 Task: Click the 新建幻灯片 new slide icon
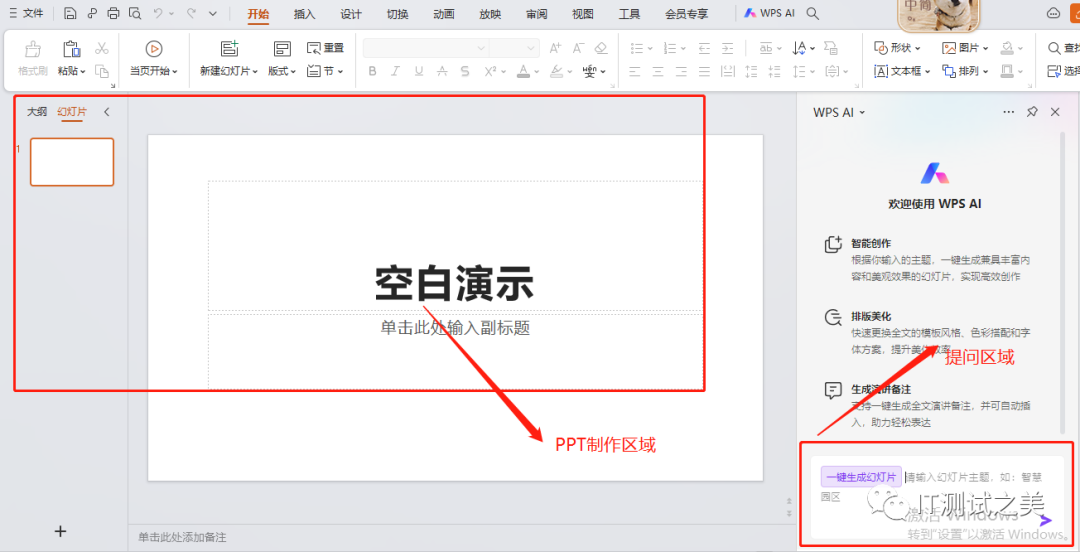[229, 49]
